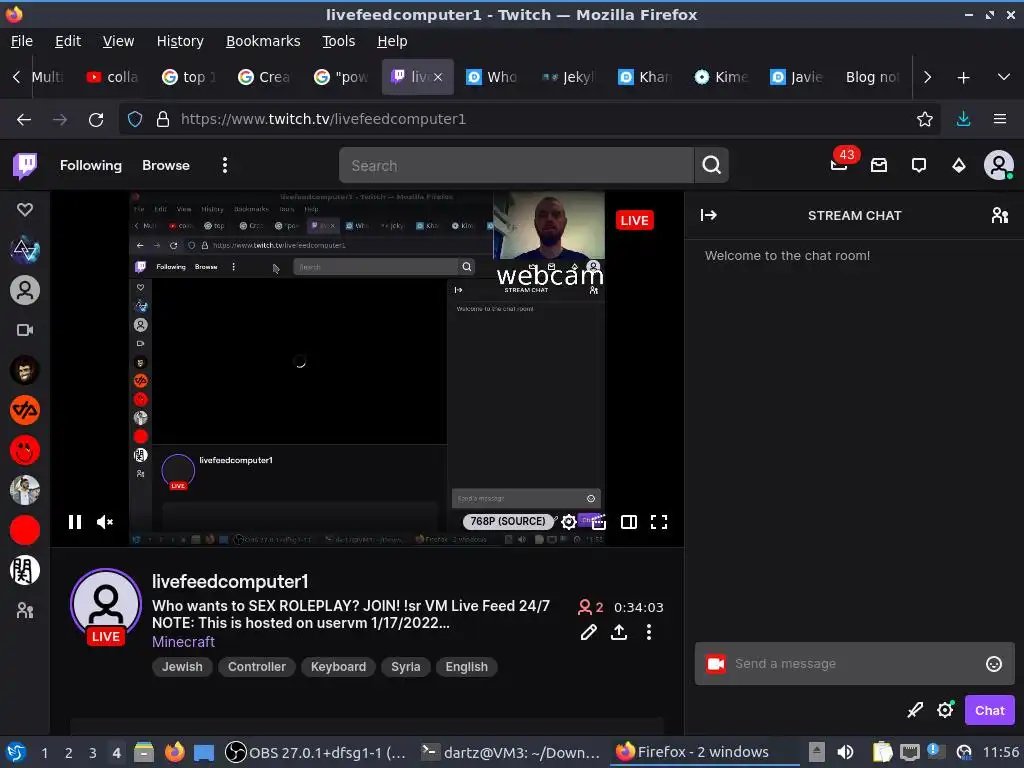Unmute the stream volume
This screenshot has width=1024, height=768.
click(105, 522)
